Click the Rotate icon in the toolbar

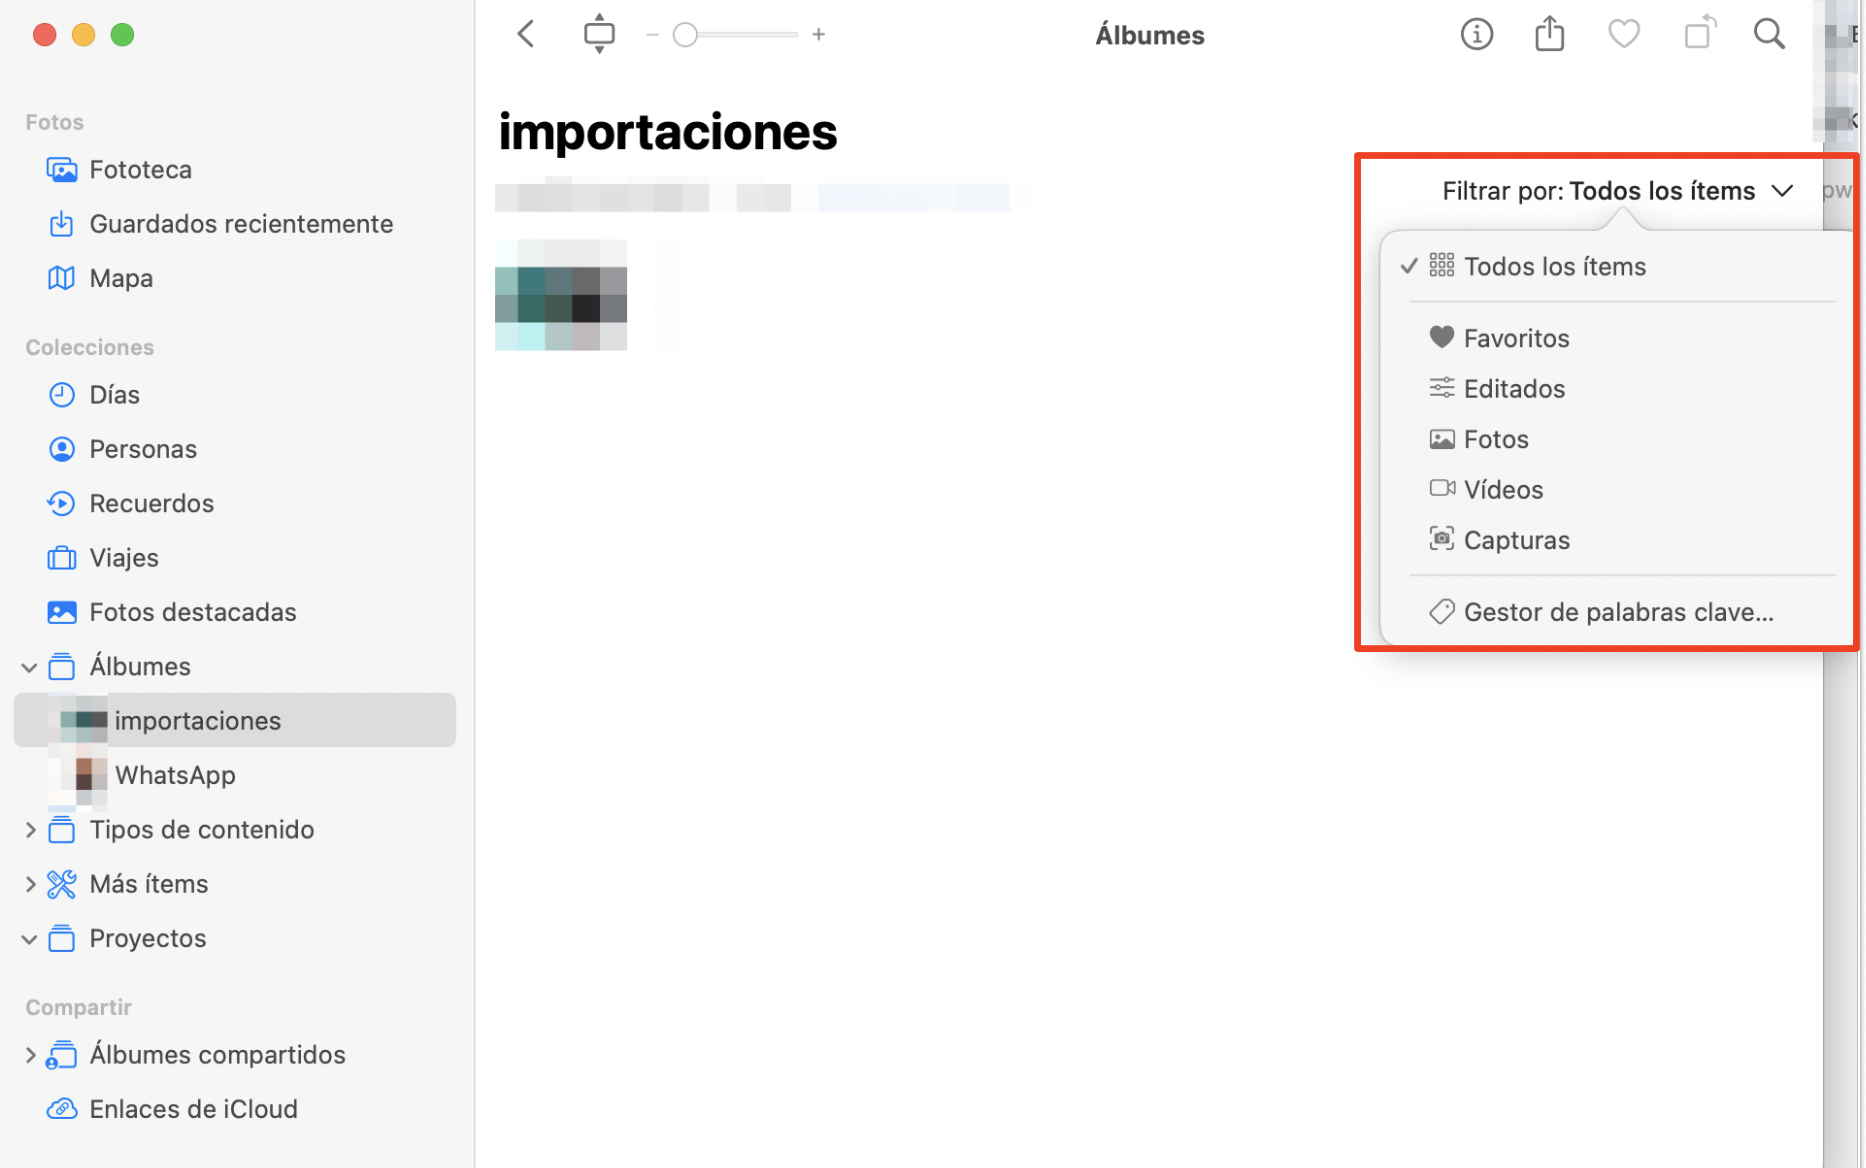pos(1698,33)
